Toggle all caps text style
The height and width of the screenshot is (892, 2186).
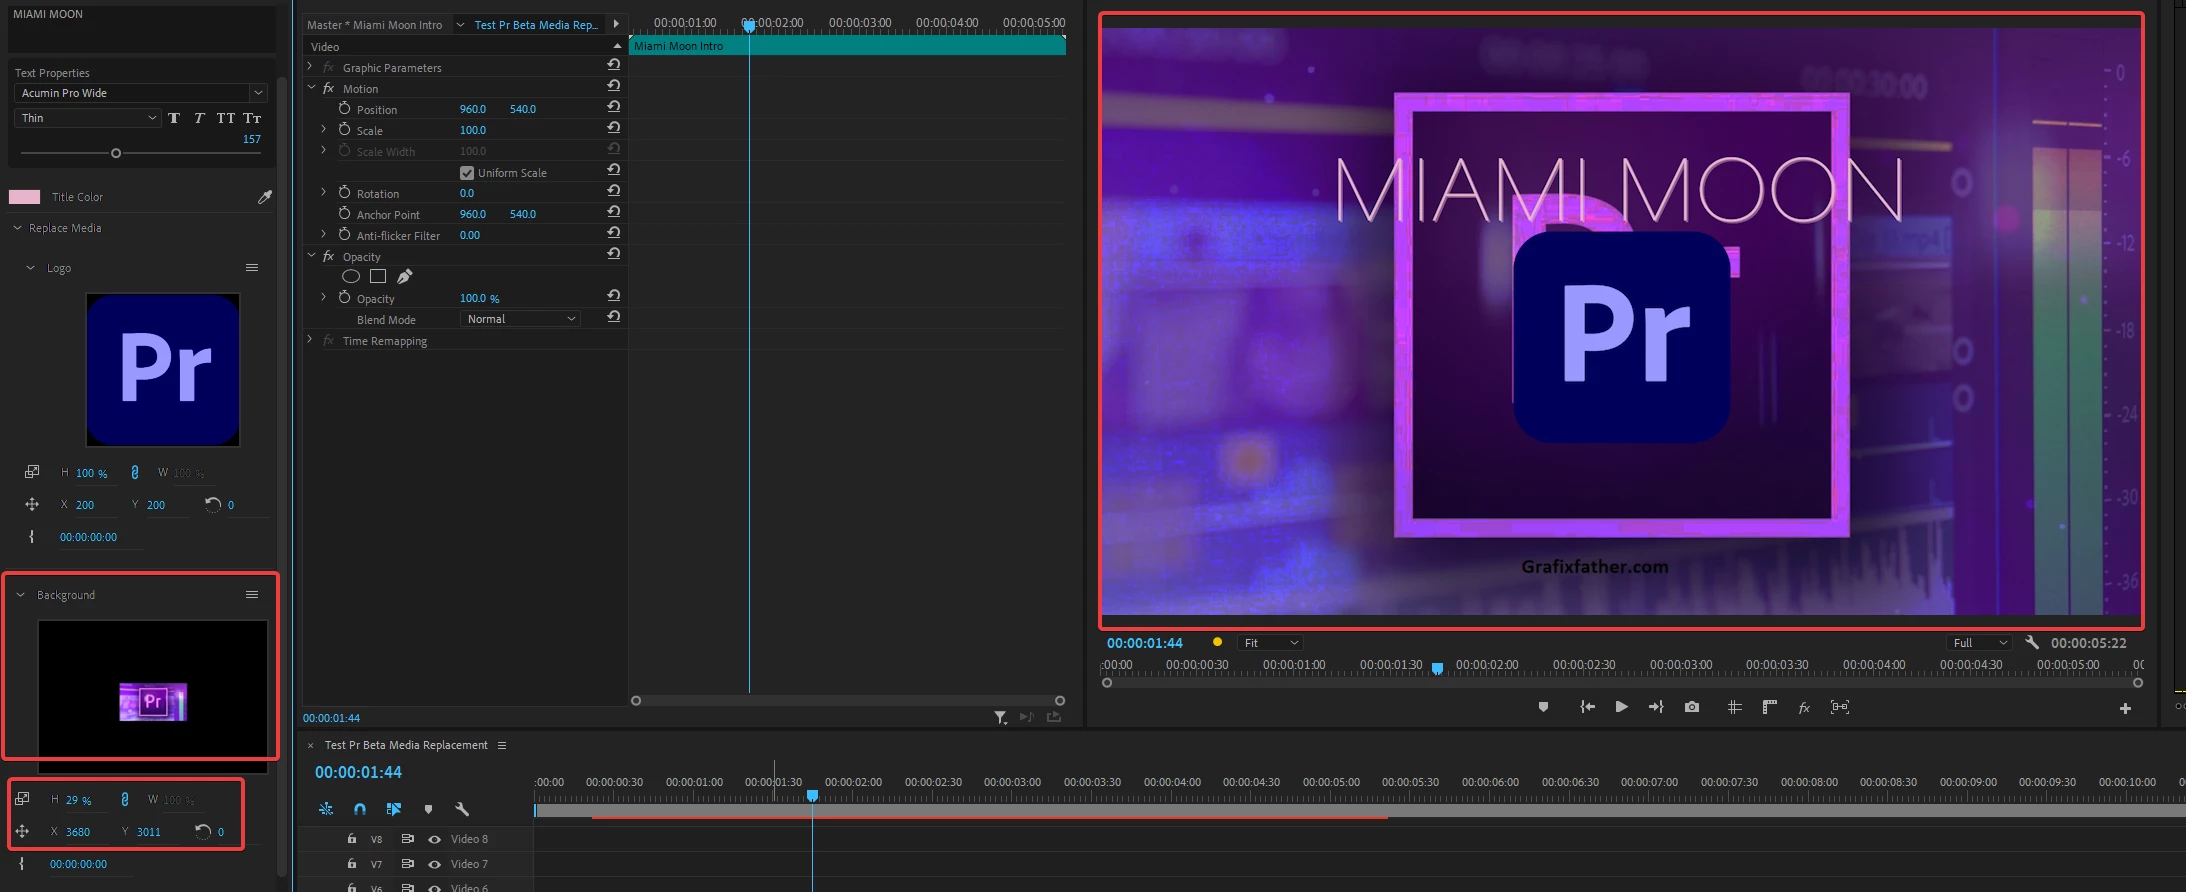click(226, 118)
